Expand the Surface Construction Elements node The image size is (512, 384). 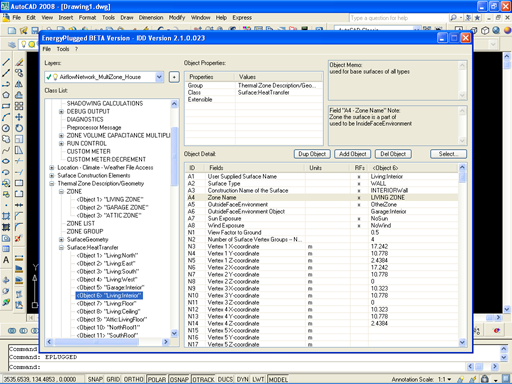point(52,176)
